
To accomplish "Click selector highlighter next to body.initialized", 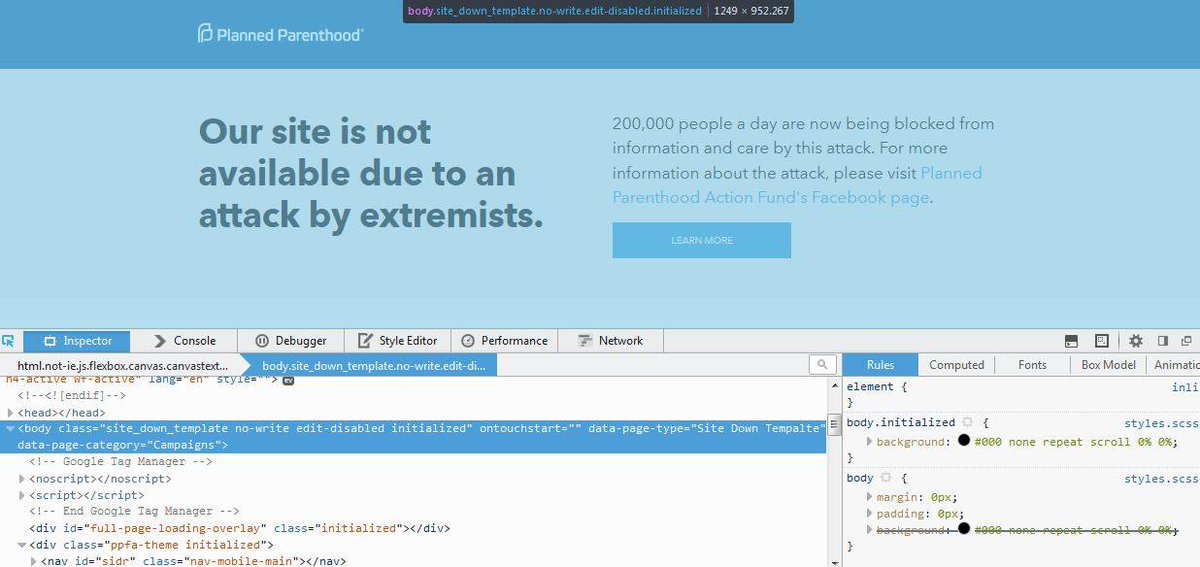I will [x=967, y=423].
